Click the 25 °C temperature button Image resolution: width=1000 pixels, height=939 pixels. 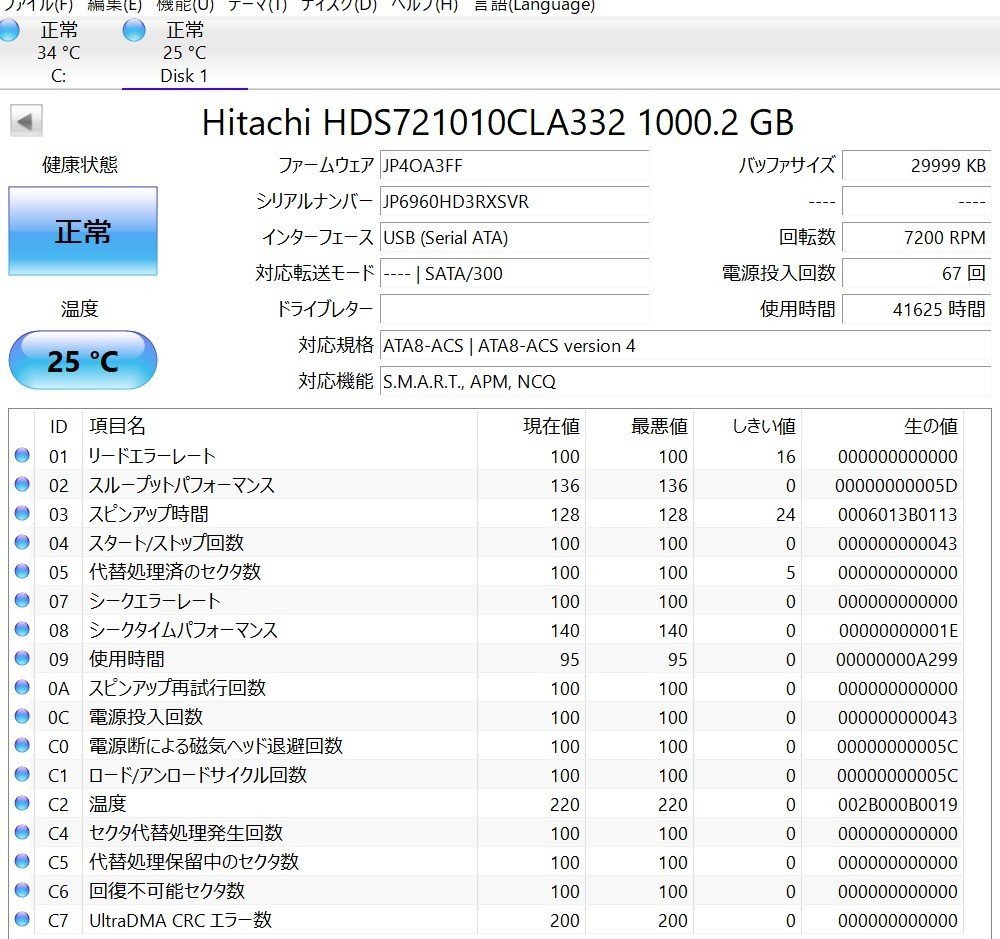[x=83, y=360]
